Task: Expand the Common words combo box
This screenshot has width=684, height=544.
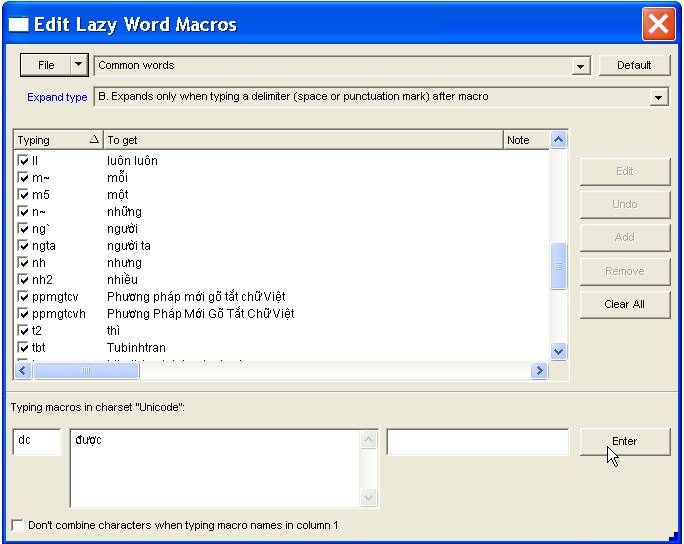Action: click(x=580, y=66)
